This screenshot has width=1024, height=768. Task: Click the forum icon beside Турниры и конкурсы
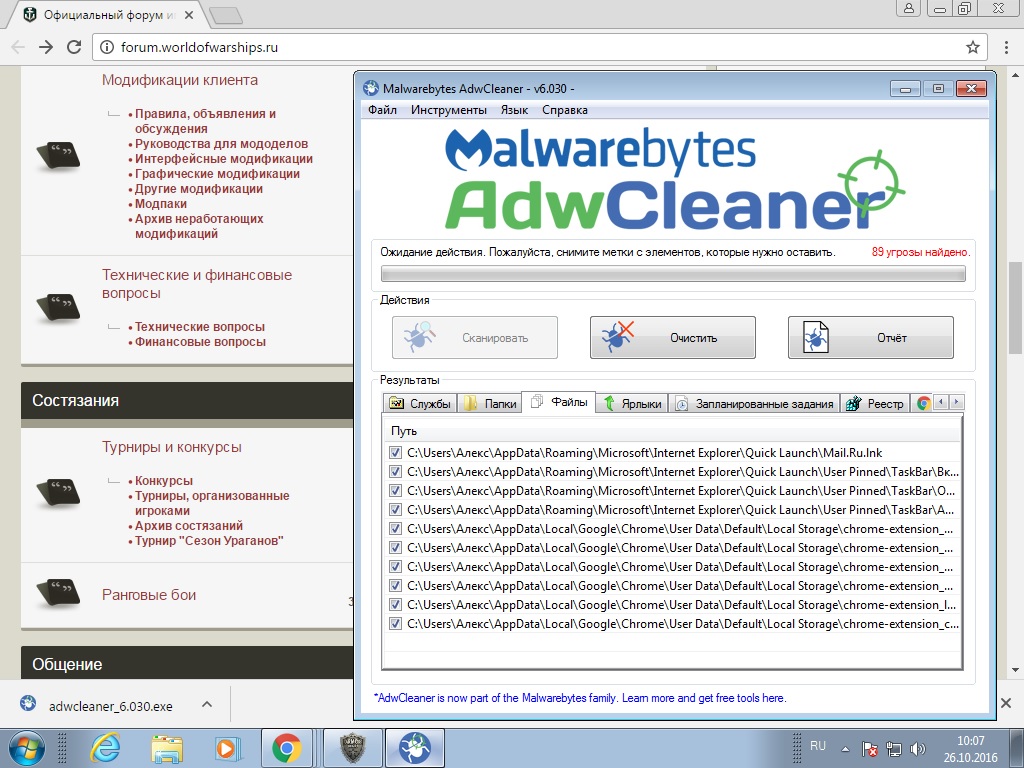click(x=58, y=492)
